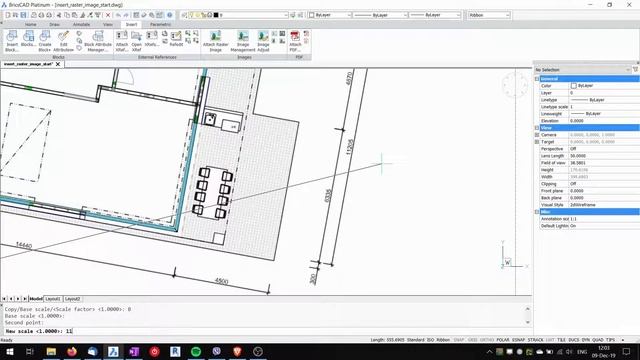Viewport: 640px width, 360px height.
Task: Open Spotify from the taskbar
Action: click(196, 351)
